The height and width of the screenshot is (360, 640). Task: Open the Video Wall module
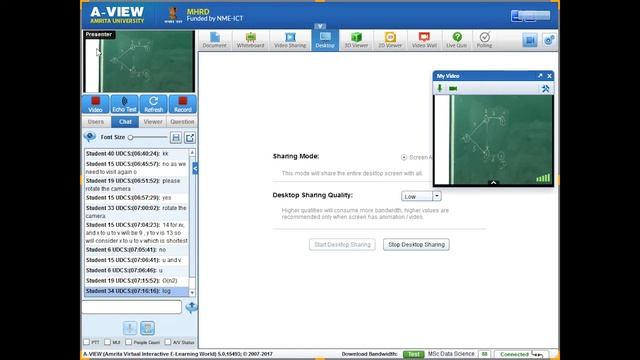click(x=424, y=40)
